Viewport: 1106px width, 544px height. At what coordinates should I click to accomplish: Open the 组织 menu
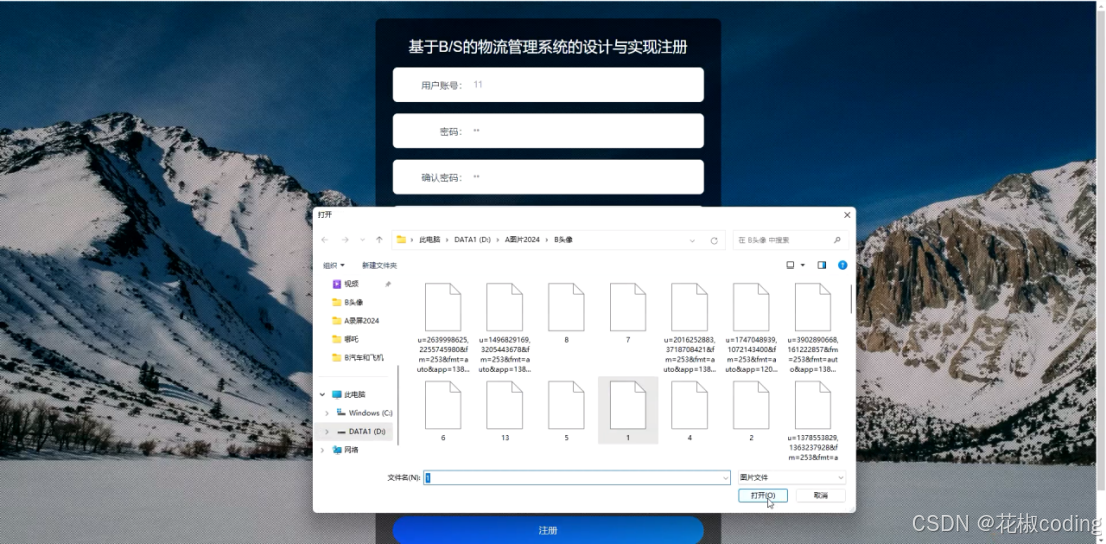coord(334,265)
